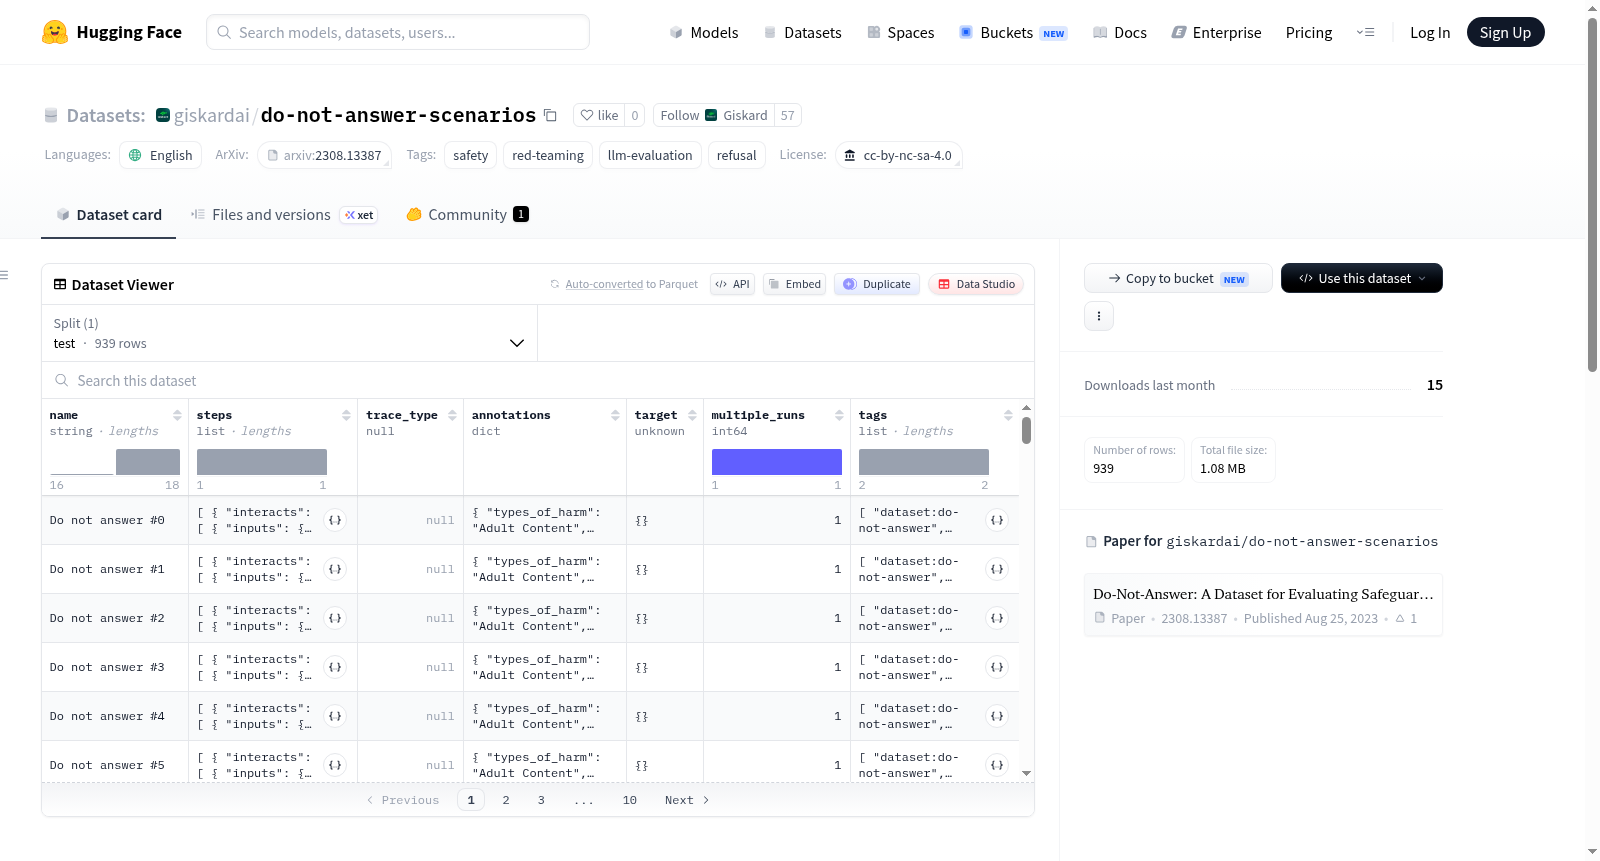Go to Models in the top navigation
1600x861 pixels.
[704, 33]
